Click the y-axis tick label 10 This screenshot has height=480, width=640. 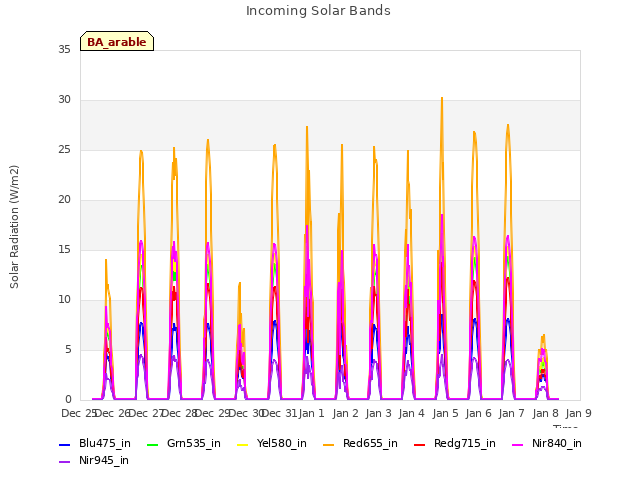point(64,300)
